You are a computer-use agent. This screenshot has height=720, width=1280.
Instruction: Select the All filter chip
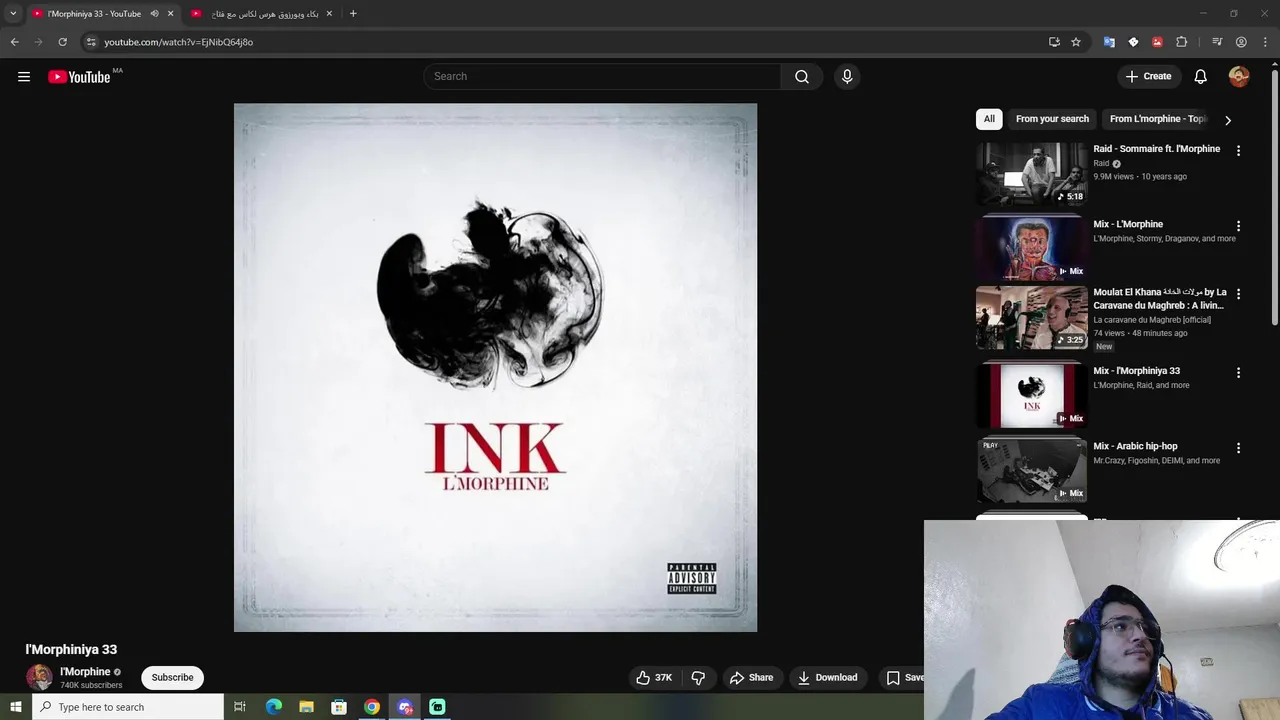click(x=989, y=119)
